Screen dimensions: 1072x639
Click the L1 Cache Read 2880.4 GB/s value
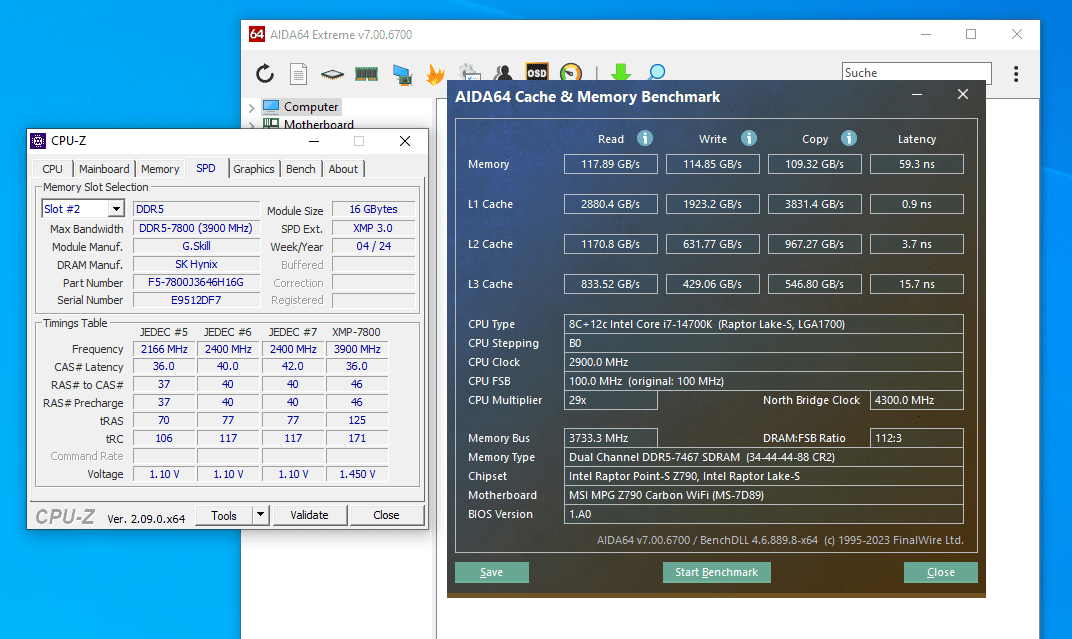pos(611,204)
